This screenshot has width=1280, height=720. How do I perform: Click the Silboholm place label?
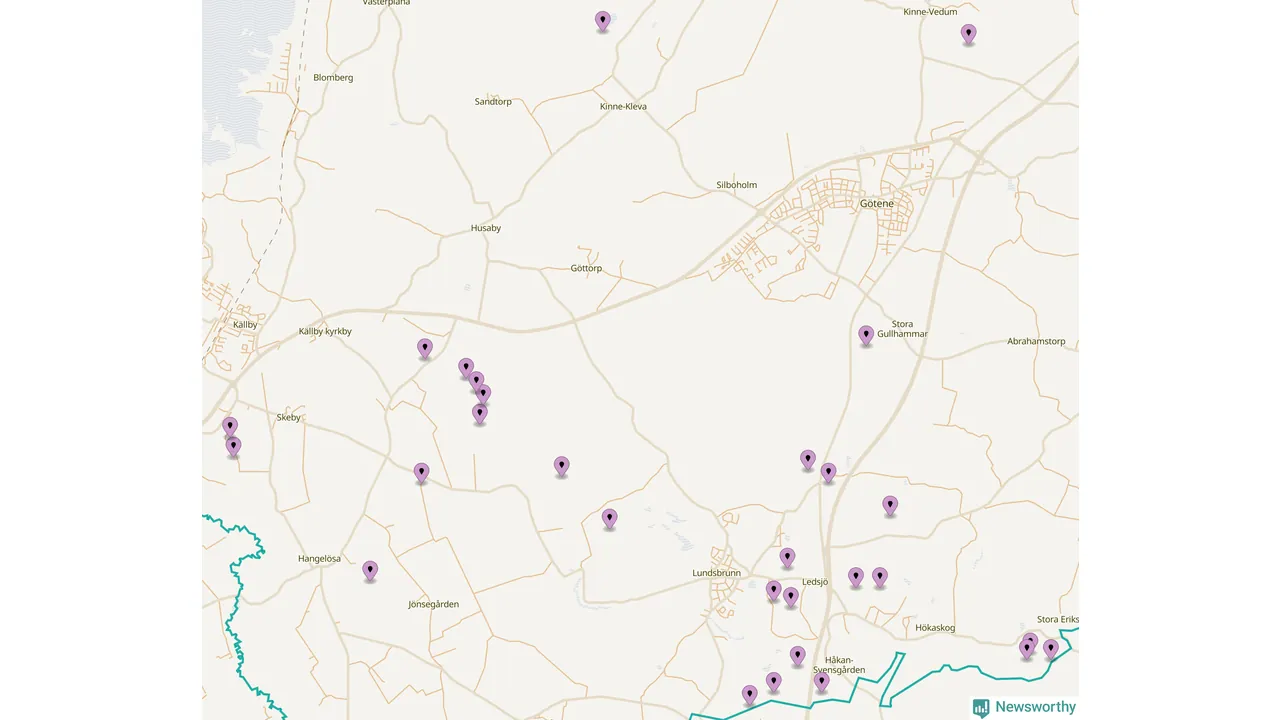click(x=737, y=185)
